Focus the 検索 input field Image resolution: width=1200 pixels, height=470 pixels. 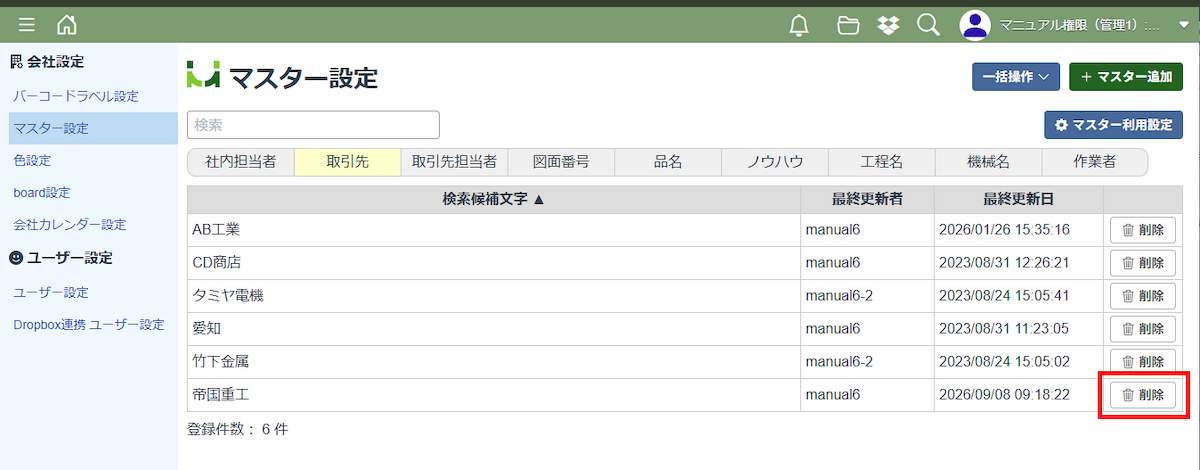pyautogui.click(x=313, y=125)
